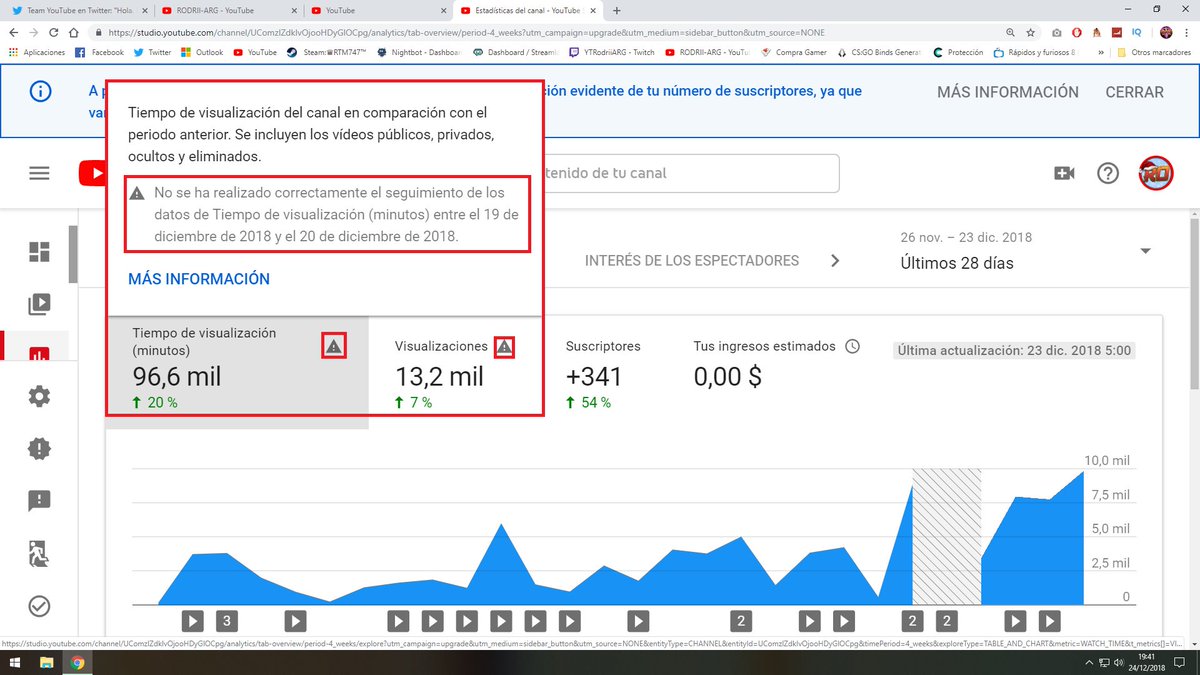
Task: Expand the Últimos 28 días date range dropdown
Action: [1146, 250]
